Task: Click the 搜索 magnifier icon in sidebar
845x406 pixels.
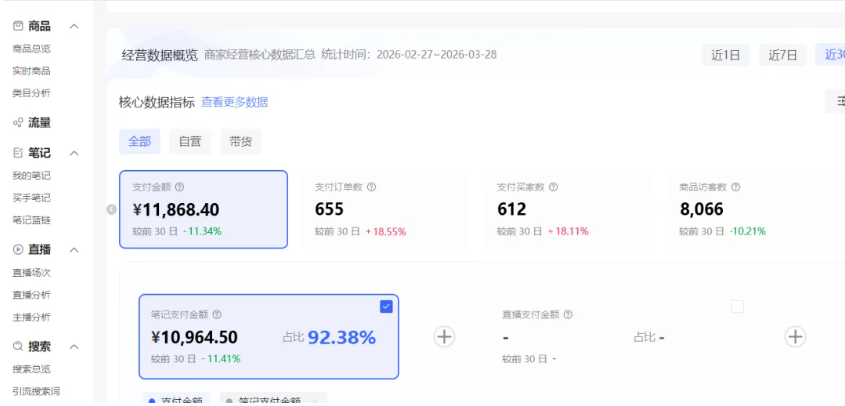Action: [x=18, y=347]
